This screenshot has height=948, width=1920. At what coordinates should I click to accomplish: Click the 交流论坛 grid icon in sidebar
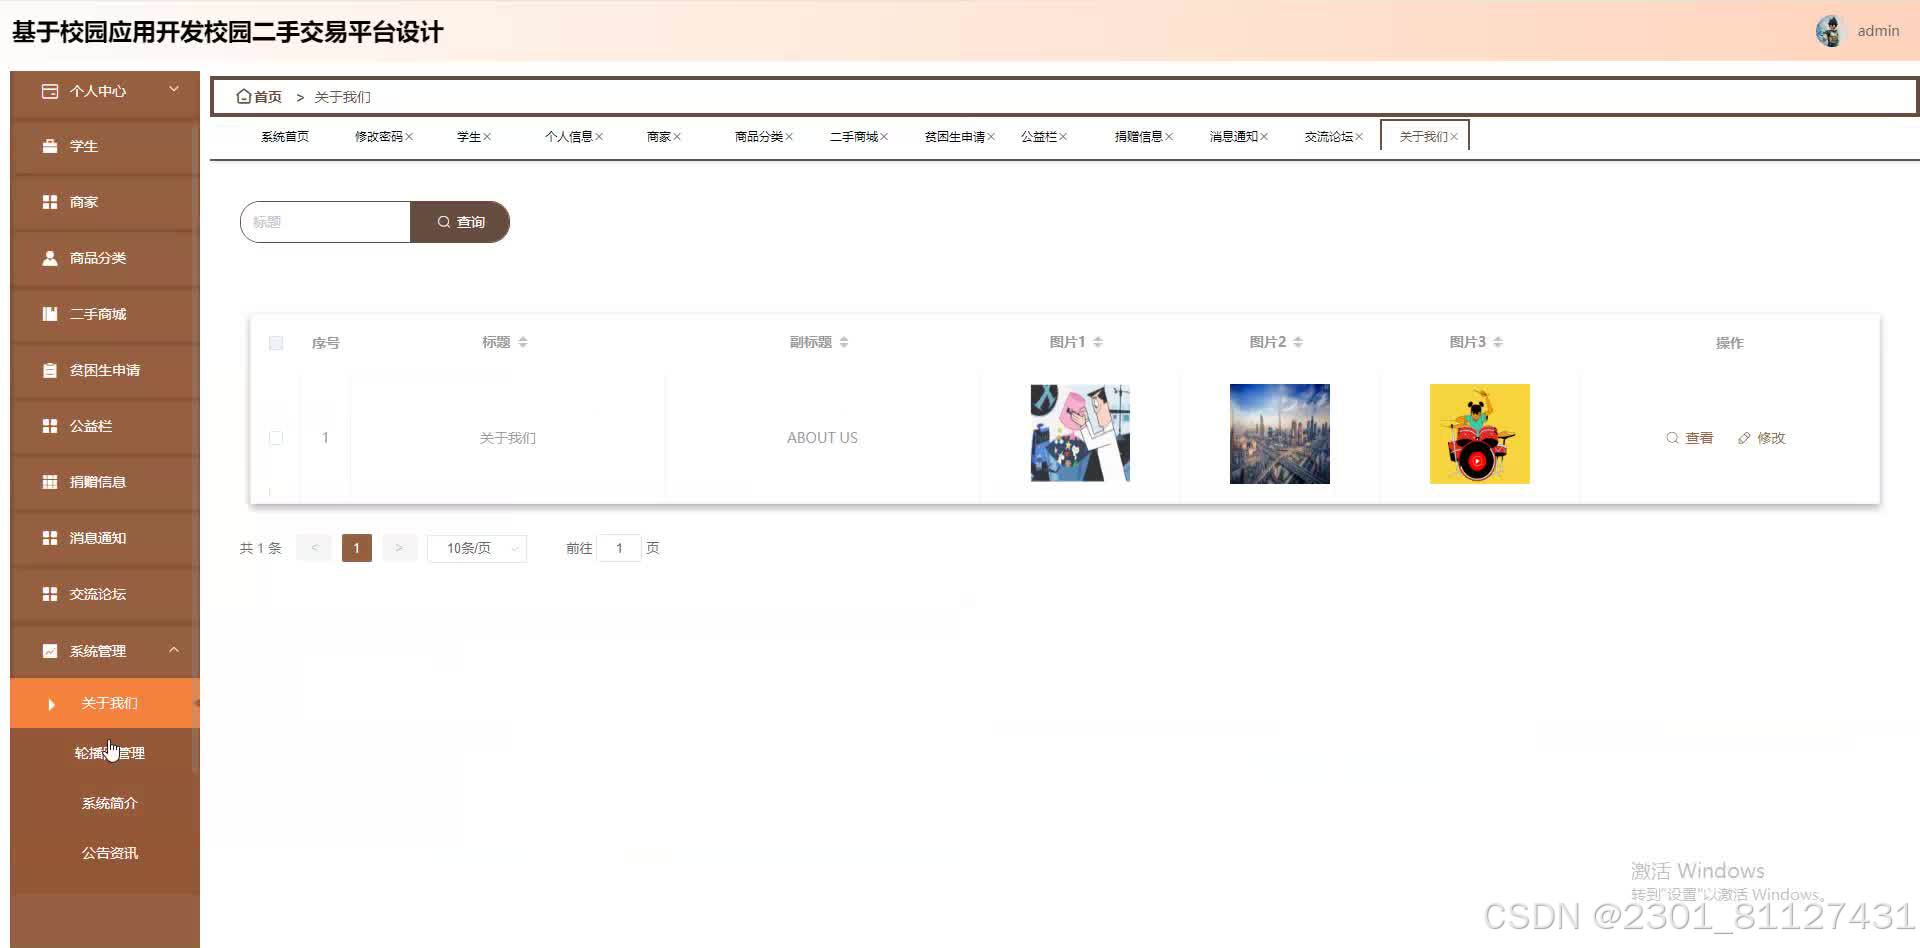[50, 594]
